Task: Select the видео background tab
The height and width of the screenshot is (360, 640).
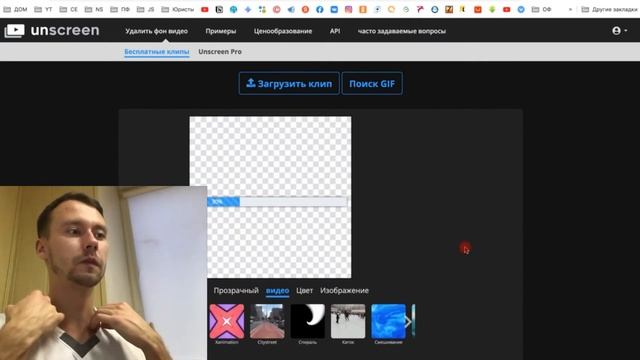Action: pos(278,291)
